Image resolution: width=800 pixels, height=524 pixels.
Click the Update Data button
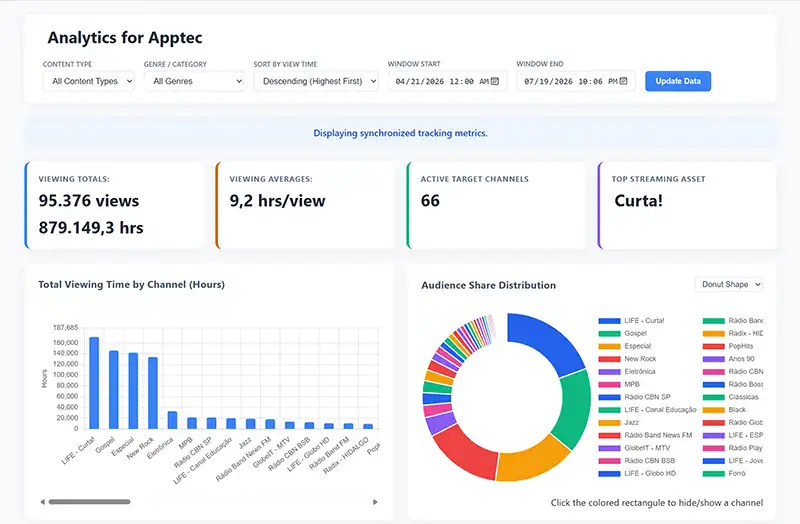[678, 81]
